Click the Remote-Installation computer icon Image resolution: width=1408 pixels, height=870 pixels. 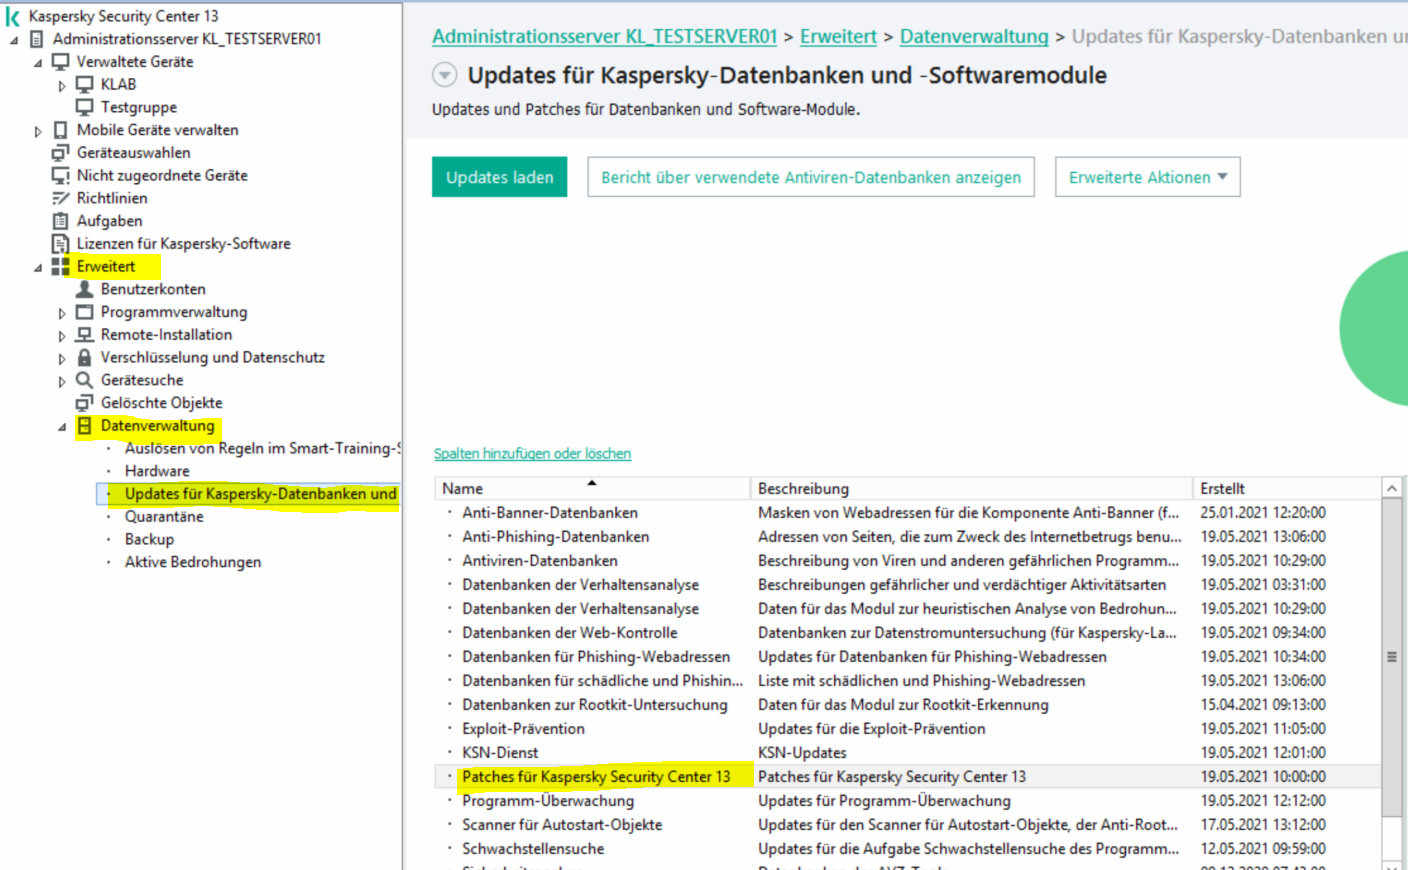pos(85,335)
